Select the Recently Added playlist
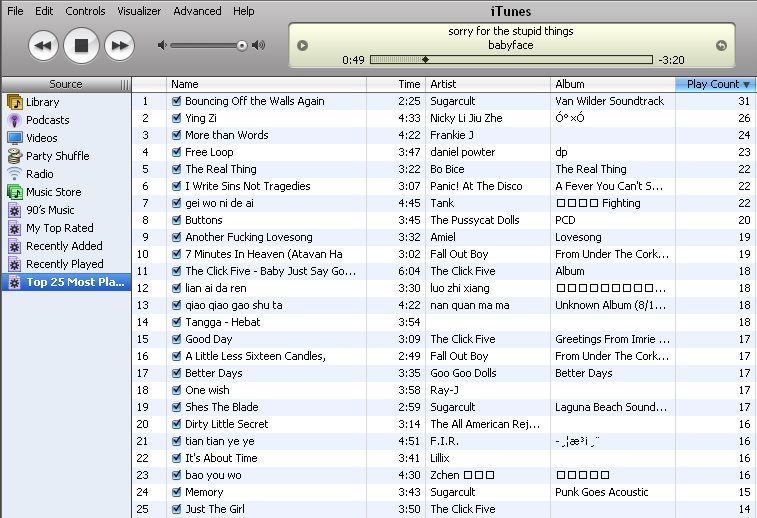The height and width of the screenshot is (518, 757). tap(66, 246)
